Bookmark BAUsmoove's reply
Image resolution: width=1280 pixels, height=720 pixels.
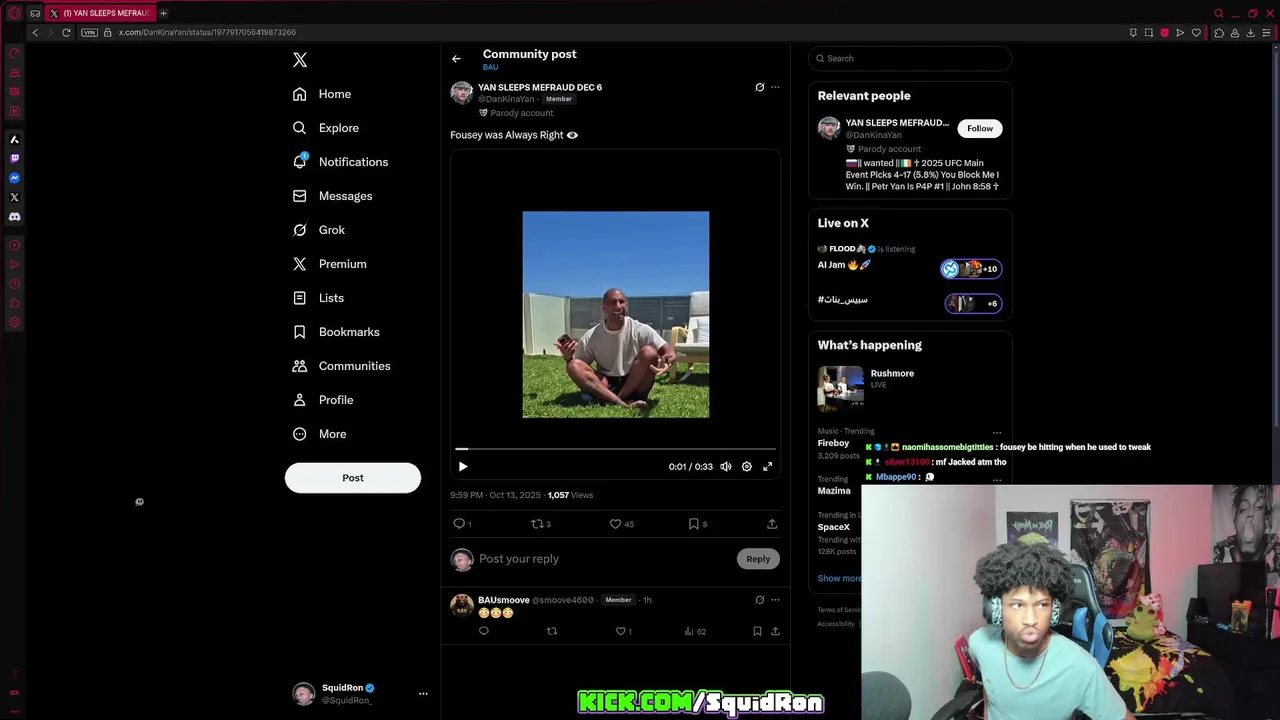[x=757, y=631]
